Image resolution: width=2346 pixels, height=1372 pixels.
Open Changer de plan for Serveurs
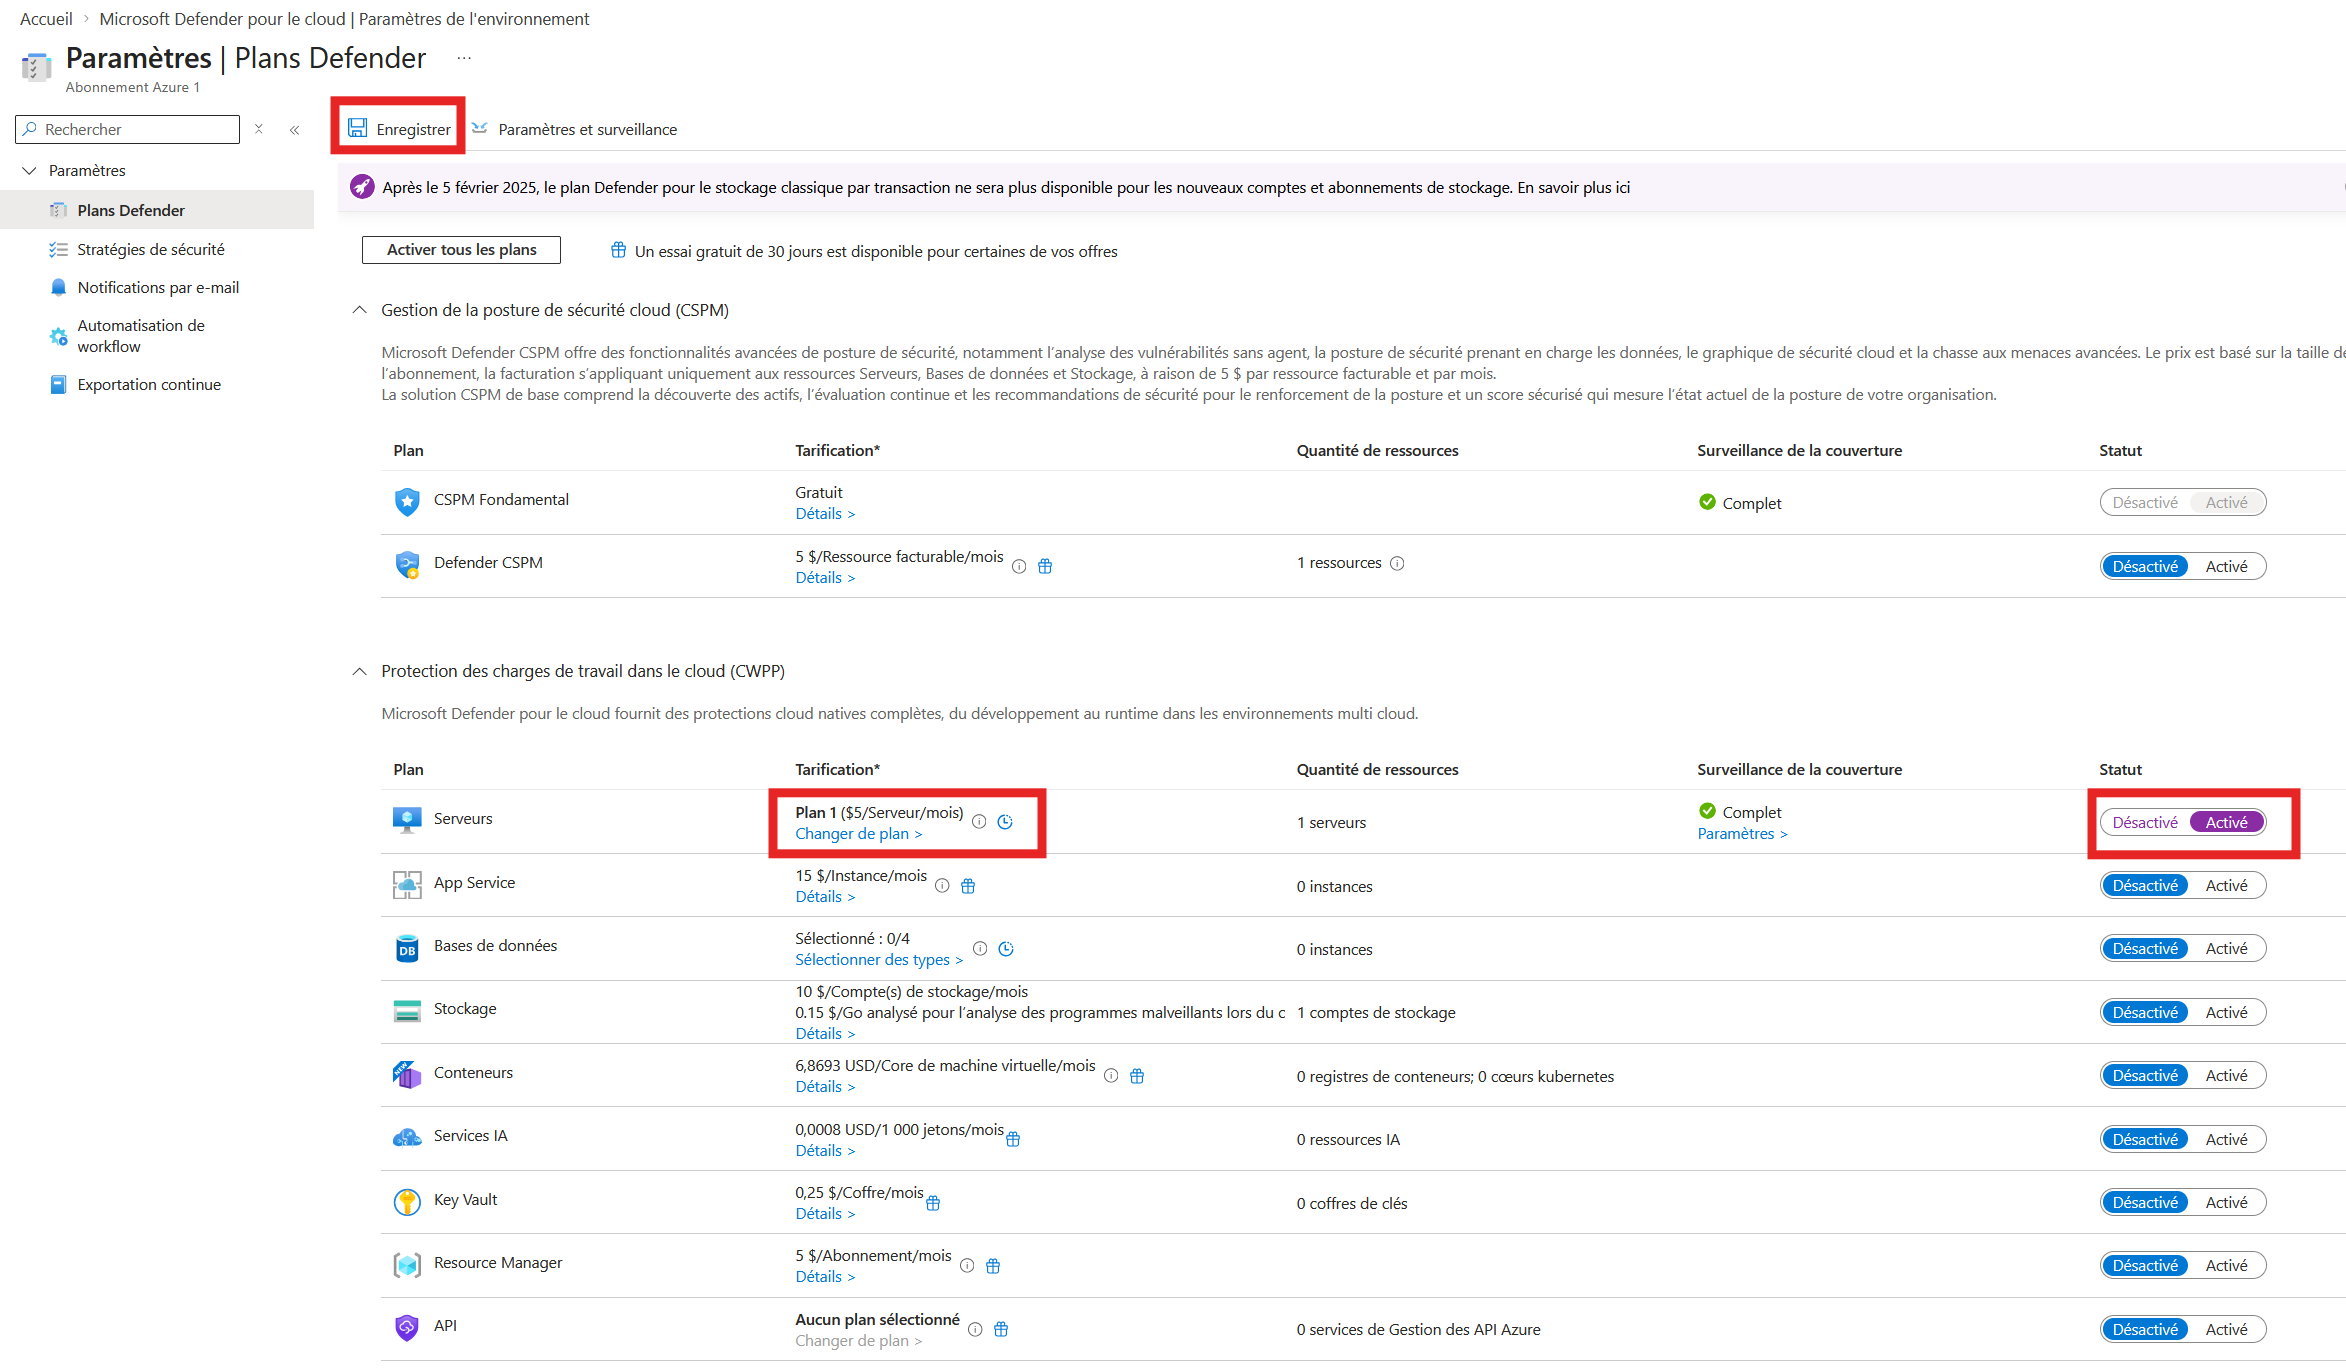[858, 833]
